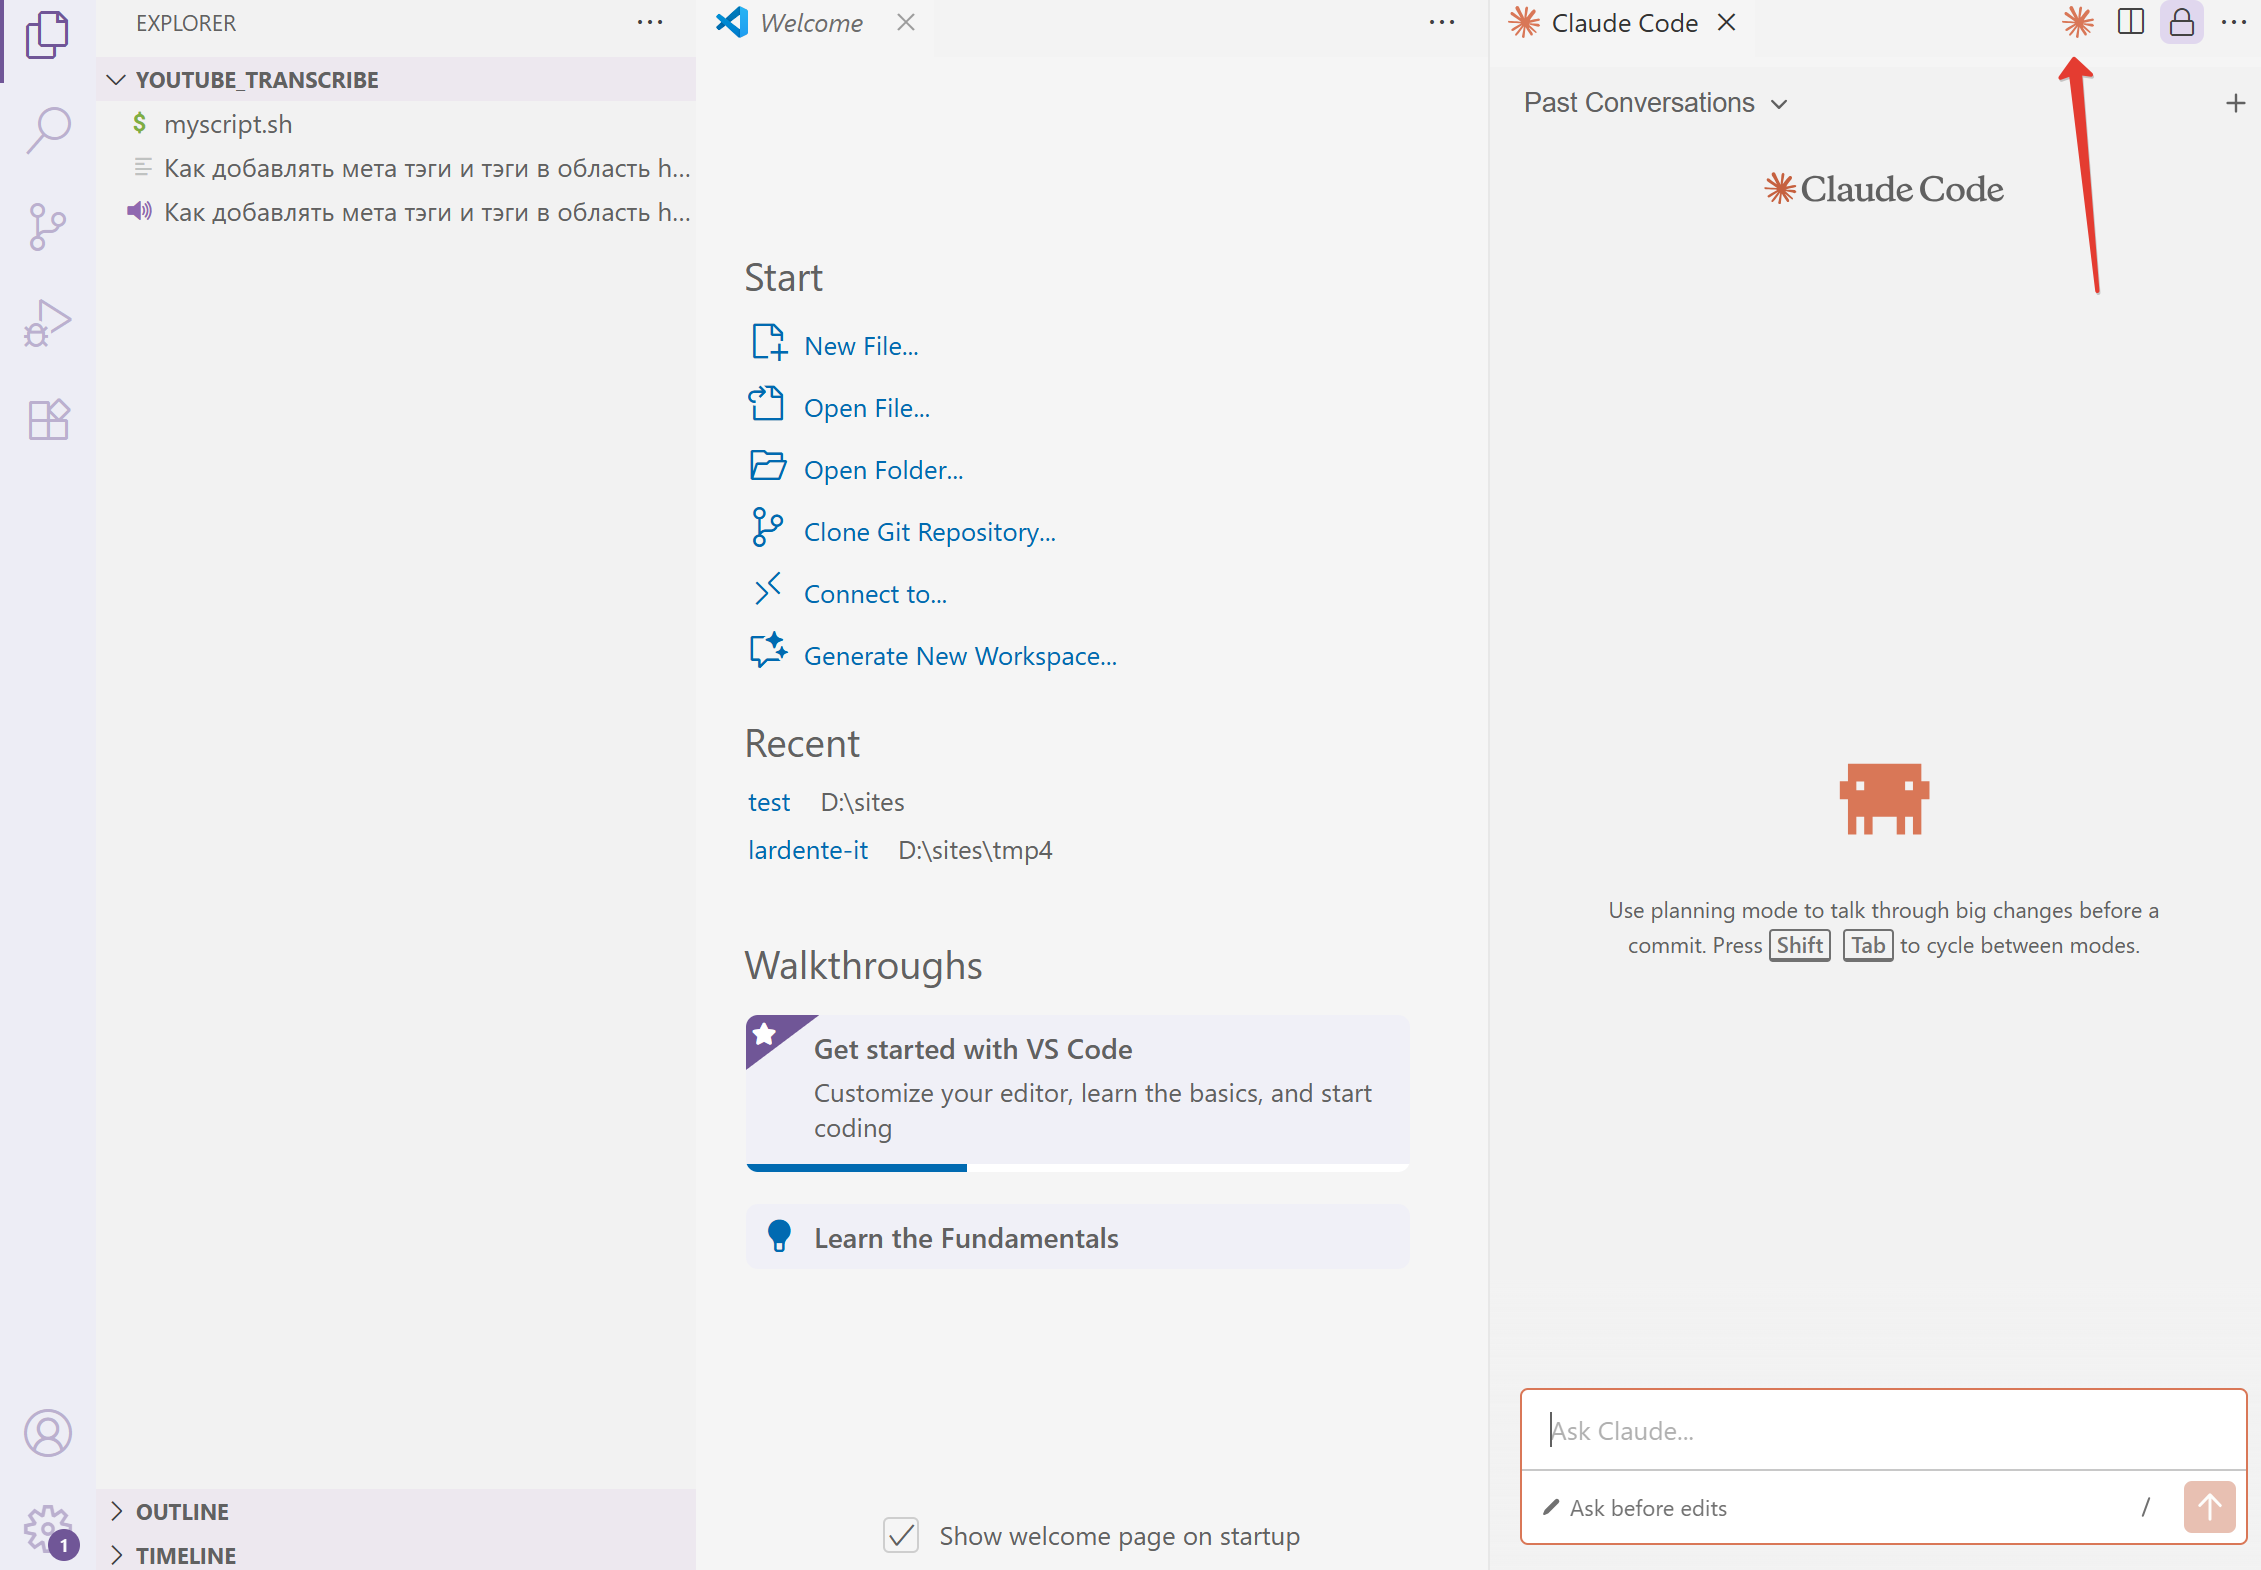
Task: Open Run and Debug view
Action: (47, 323)
